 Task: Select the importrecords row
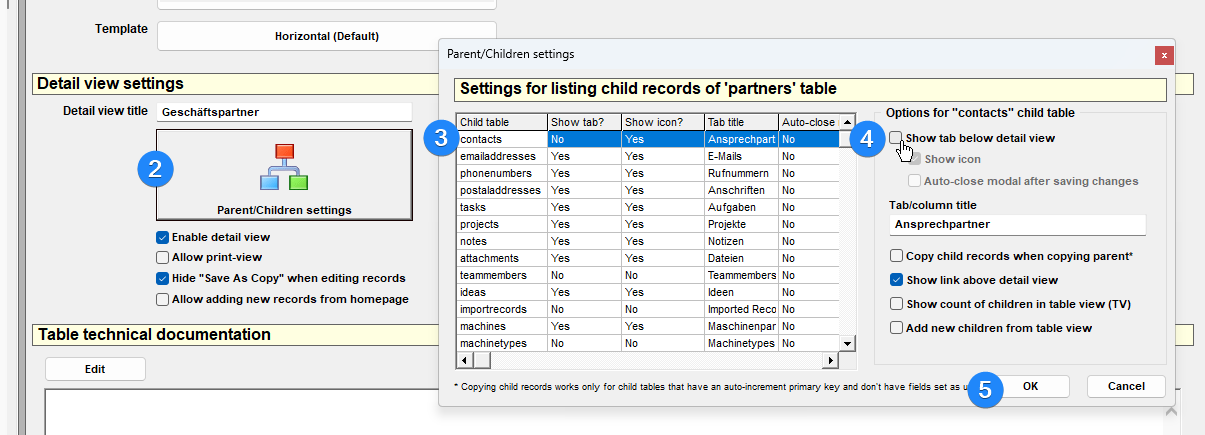pos(648,309)
